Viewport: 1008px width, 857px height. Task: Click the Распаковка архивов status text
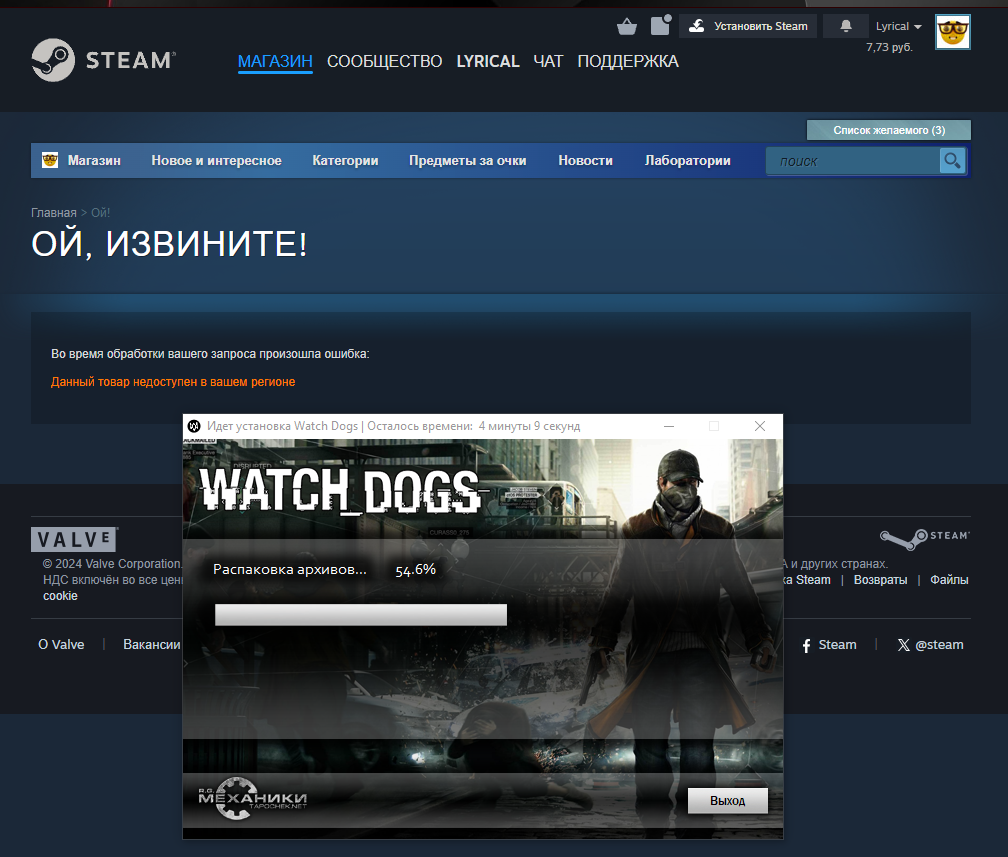coord(290,570)
